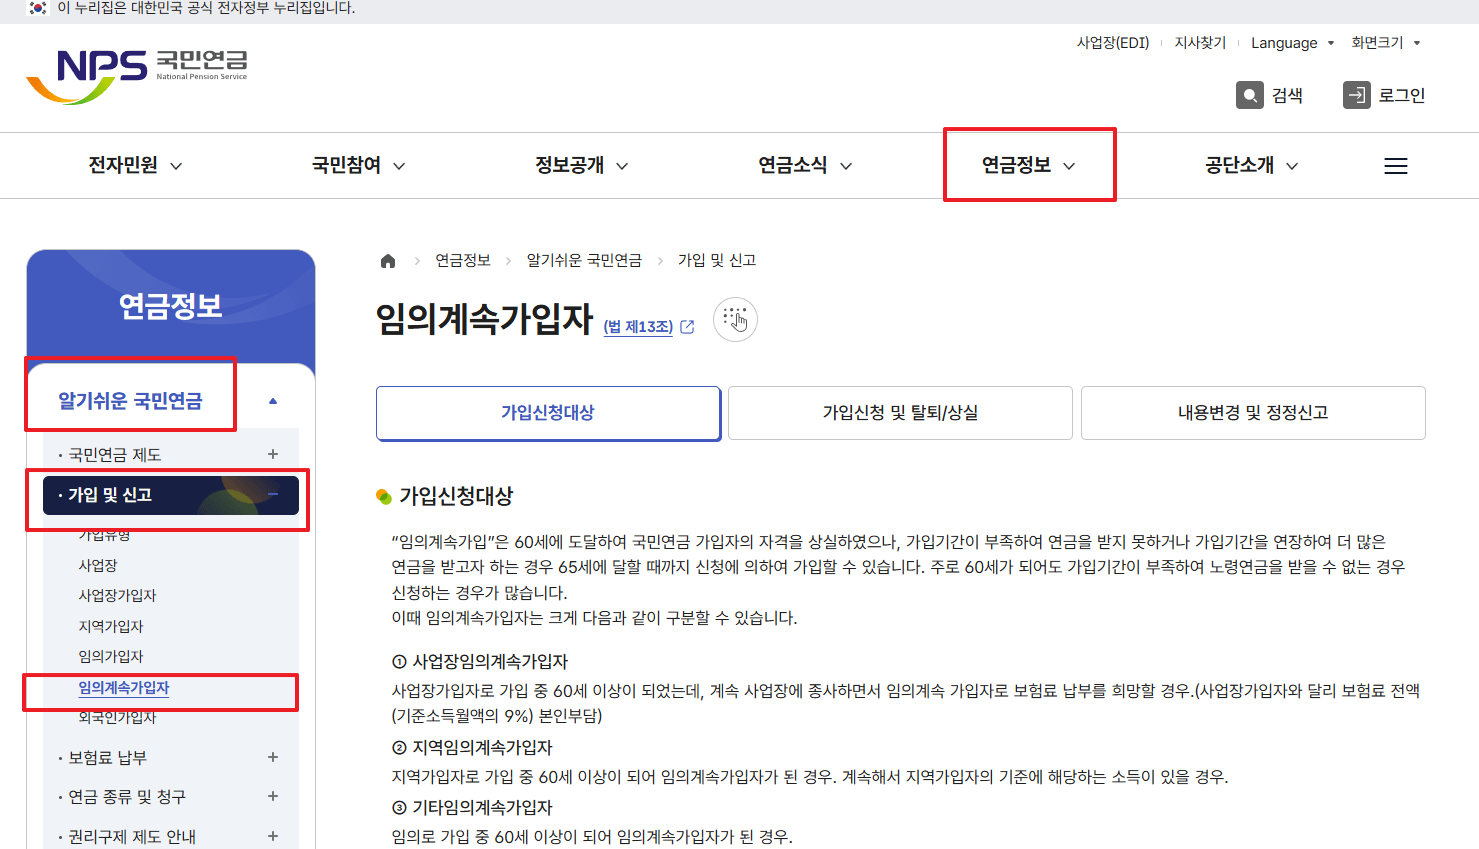Image resolution: width=1479 pixels, height=849 pixels.
Task: Click the share dots icon next to the page title
Action: (735, 319)
